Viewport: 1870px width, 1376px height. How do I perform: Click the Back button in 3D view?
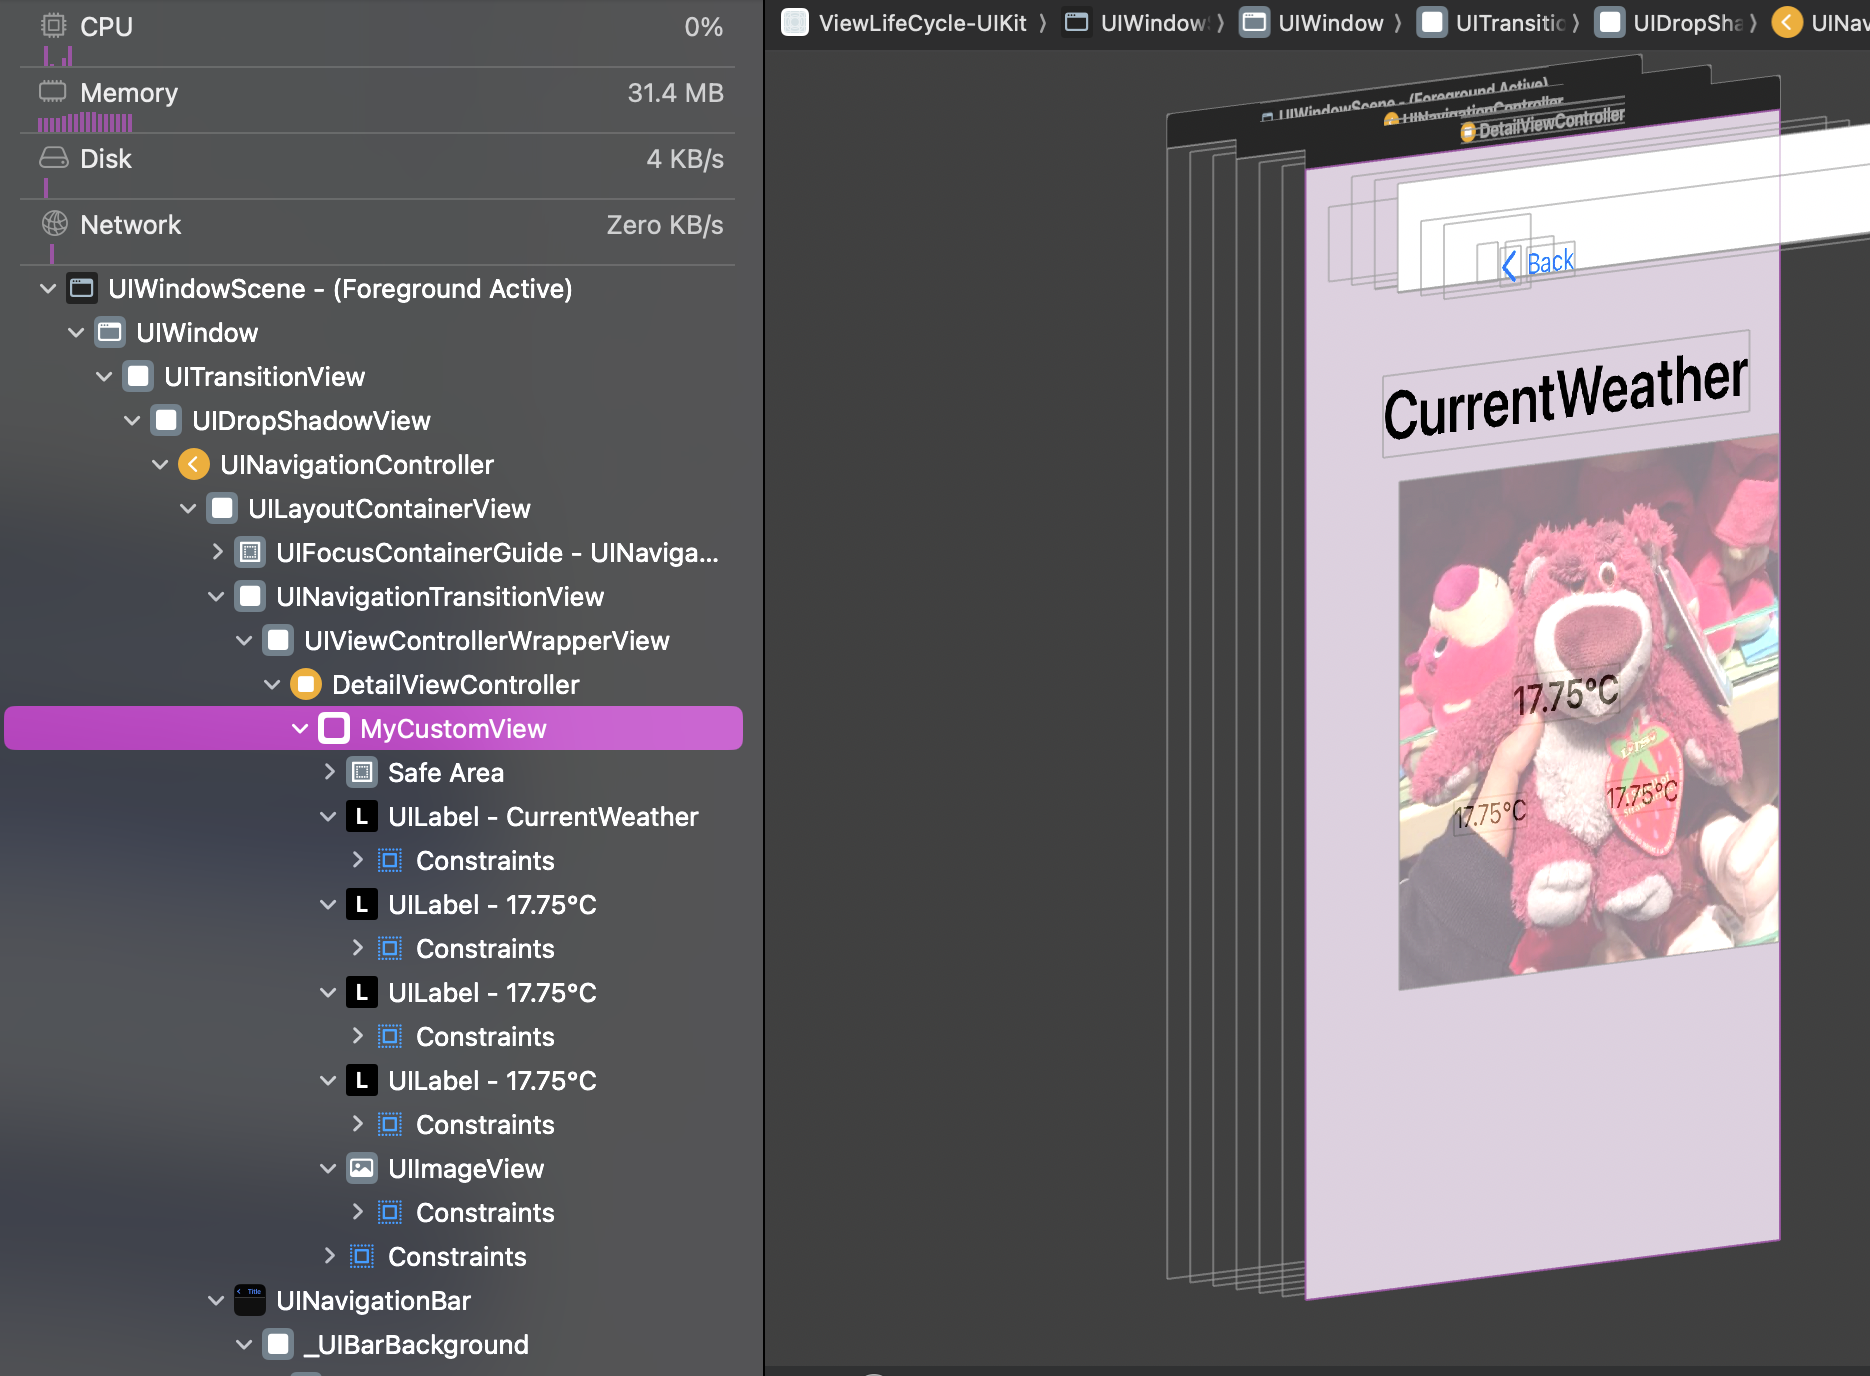1539,263
